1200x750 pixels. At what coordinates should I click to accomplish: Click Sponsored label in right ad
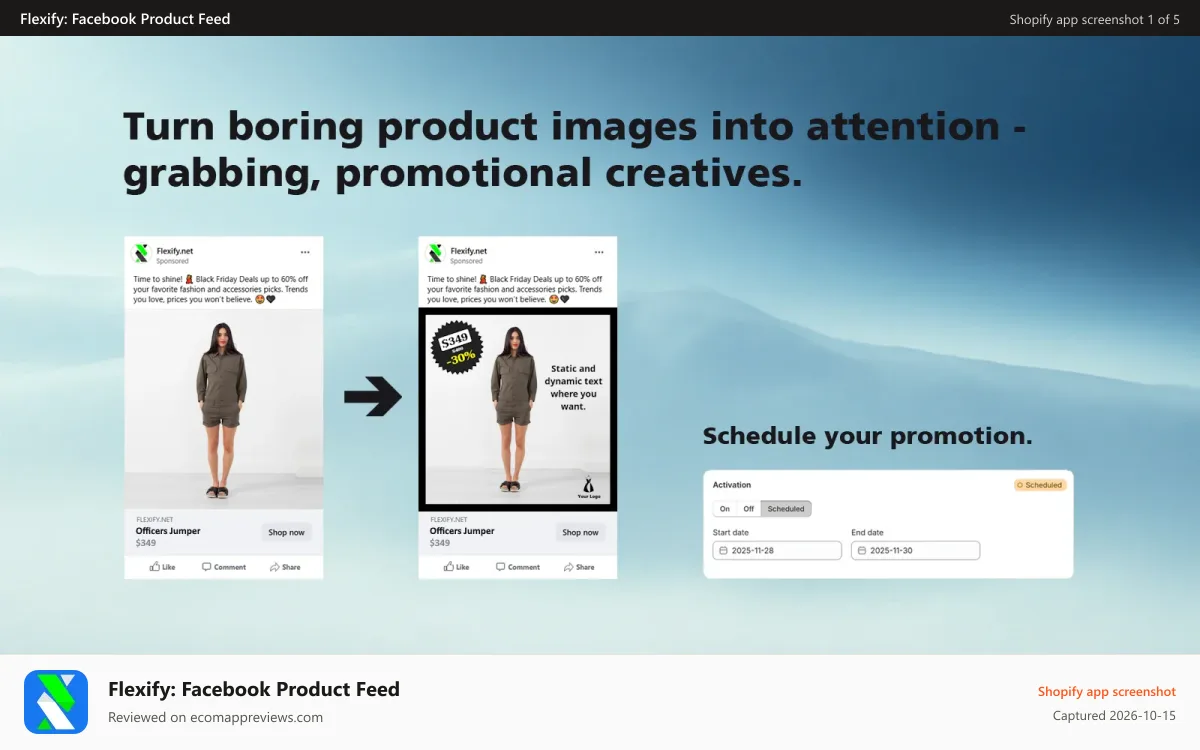click(466, 261)
